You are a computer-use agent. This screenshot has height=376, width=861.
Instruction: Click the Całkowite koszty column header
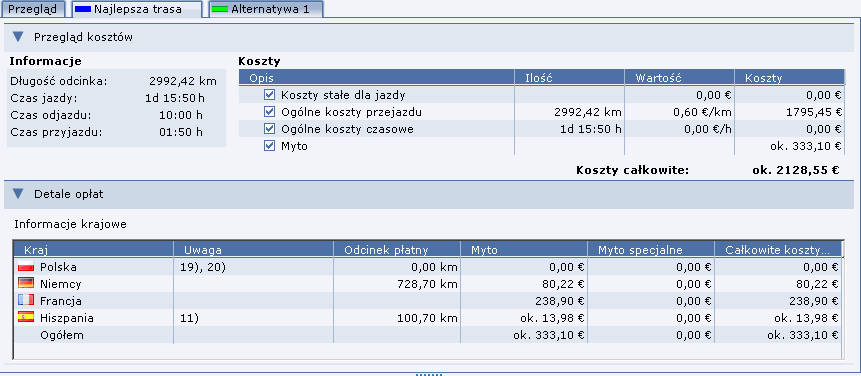(x=778, y=250)
